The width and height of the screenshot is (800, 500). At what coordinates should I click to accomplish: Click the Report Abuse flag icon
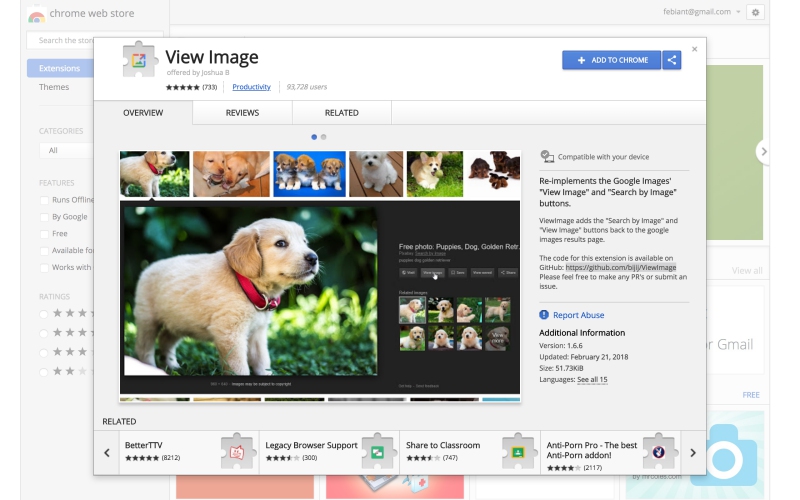pos(545,315)
